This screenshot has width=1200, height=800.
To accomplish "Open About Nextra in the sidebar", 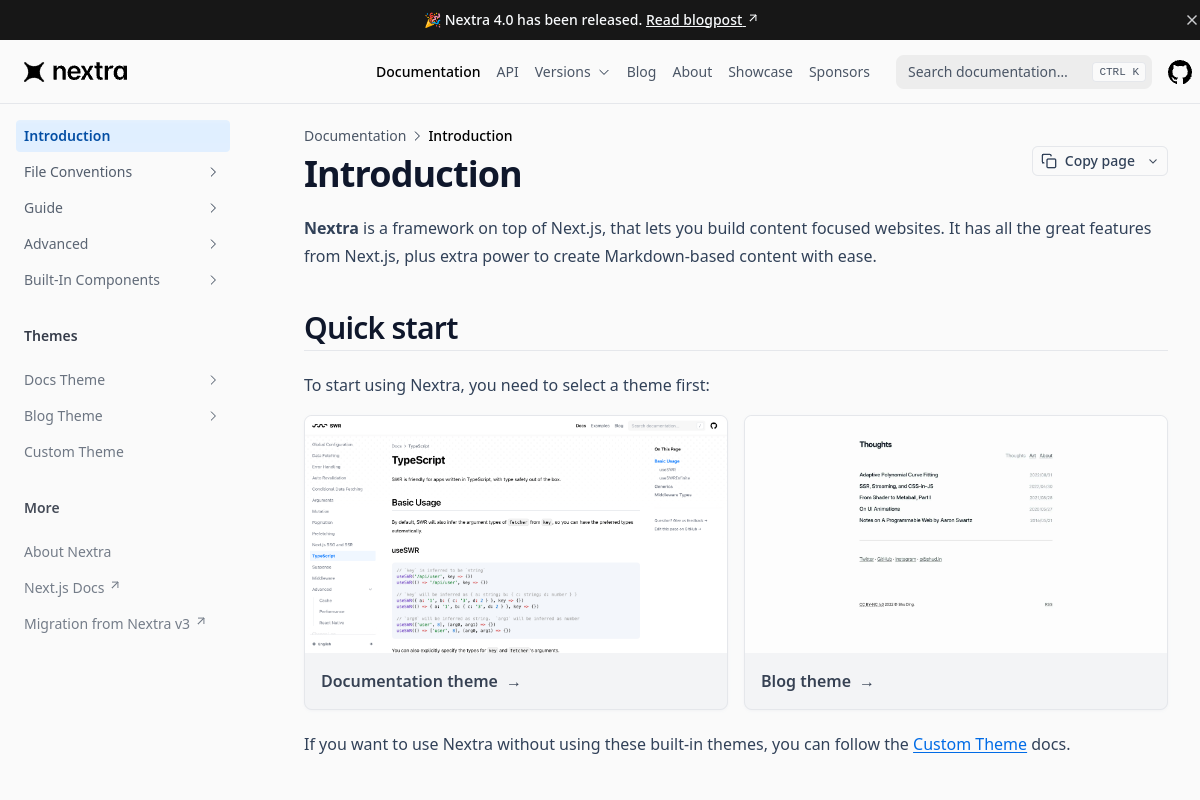I will (123, 552).
